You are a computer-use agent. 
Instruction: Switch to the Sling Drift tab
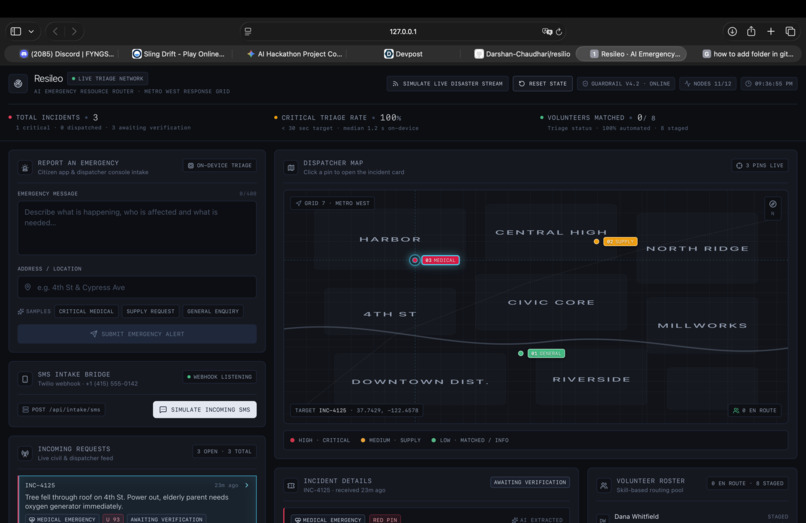click(178, 53)
